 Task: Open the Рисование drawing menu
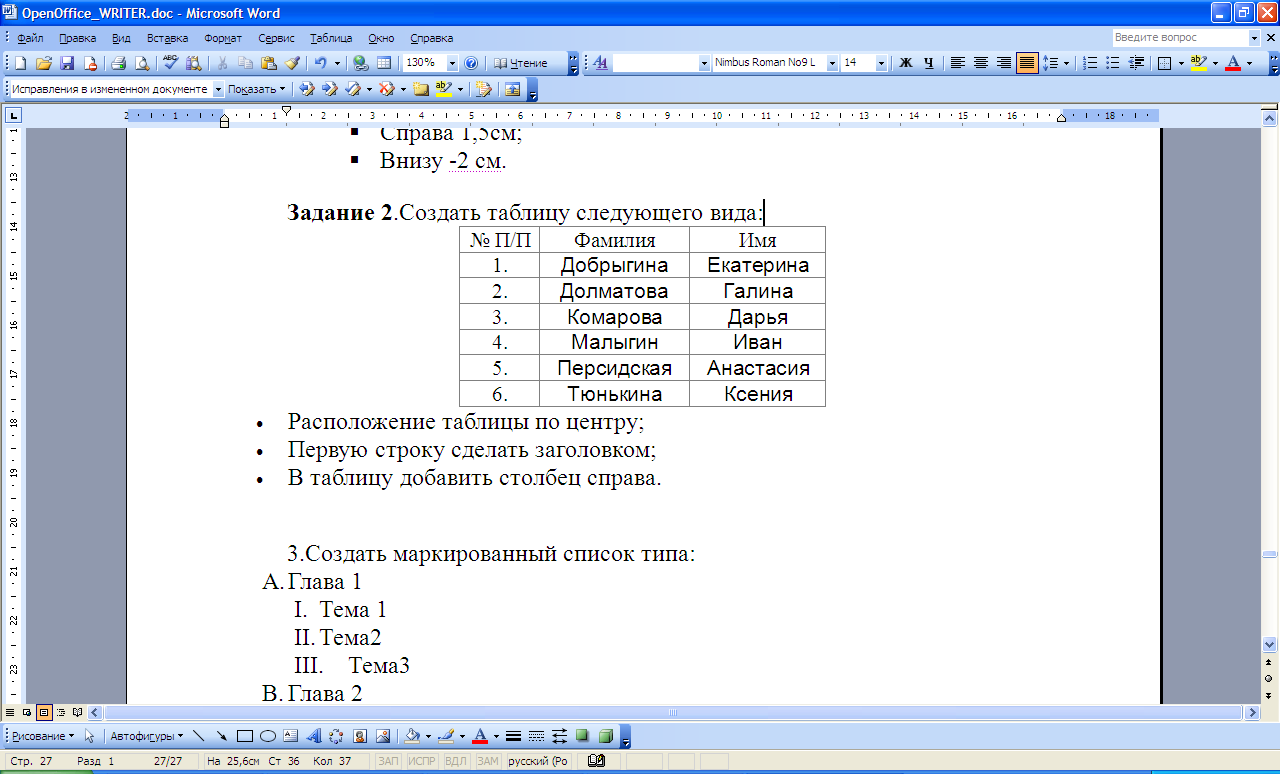point(42,736)
